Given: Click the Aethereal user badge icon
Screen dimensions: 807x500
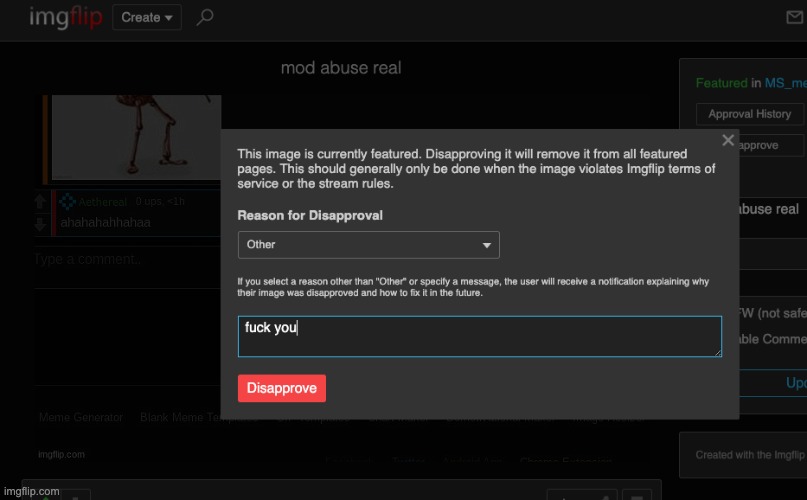Looking at the screenshot, I should click(x=67, y=202).
